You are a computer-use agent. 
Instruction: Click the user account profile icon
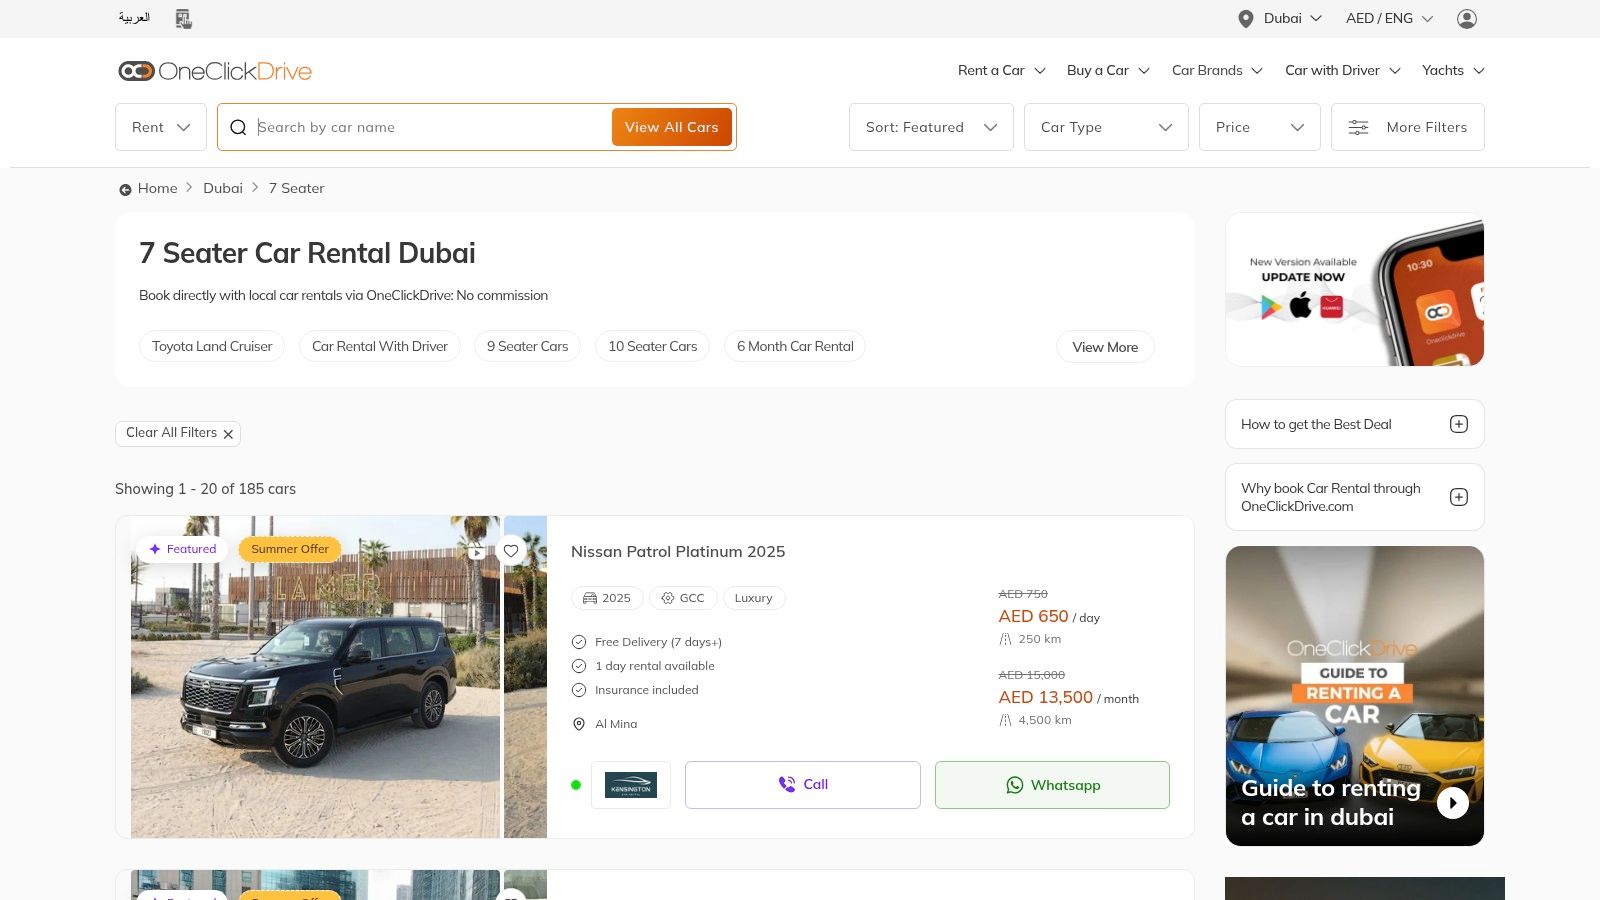[x=1466, y=19]
